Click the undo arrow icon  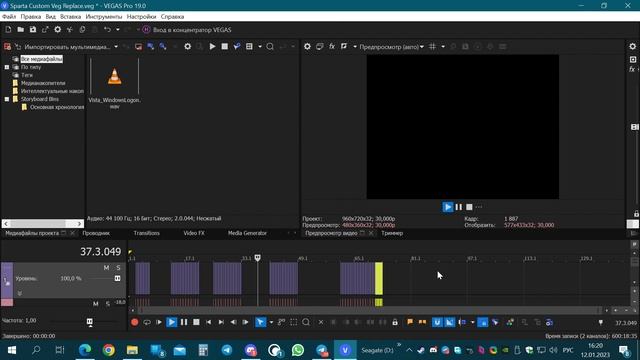[x=107, y=30]
